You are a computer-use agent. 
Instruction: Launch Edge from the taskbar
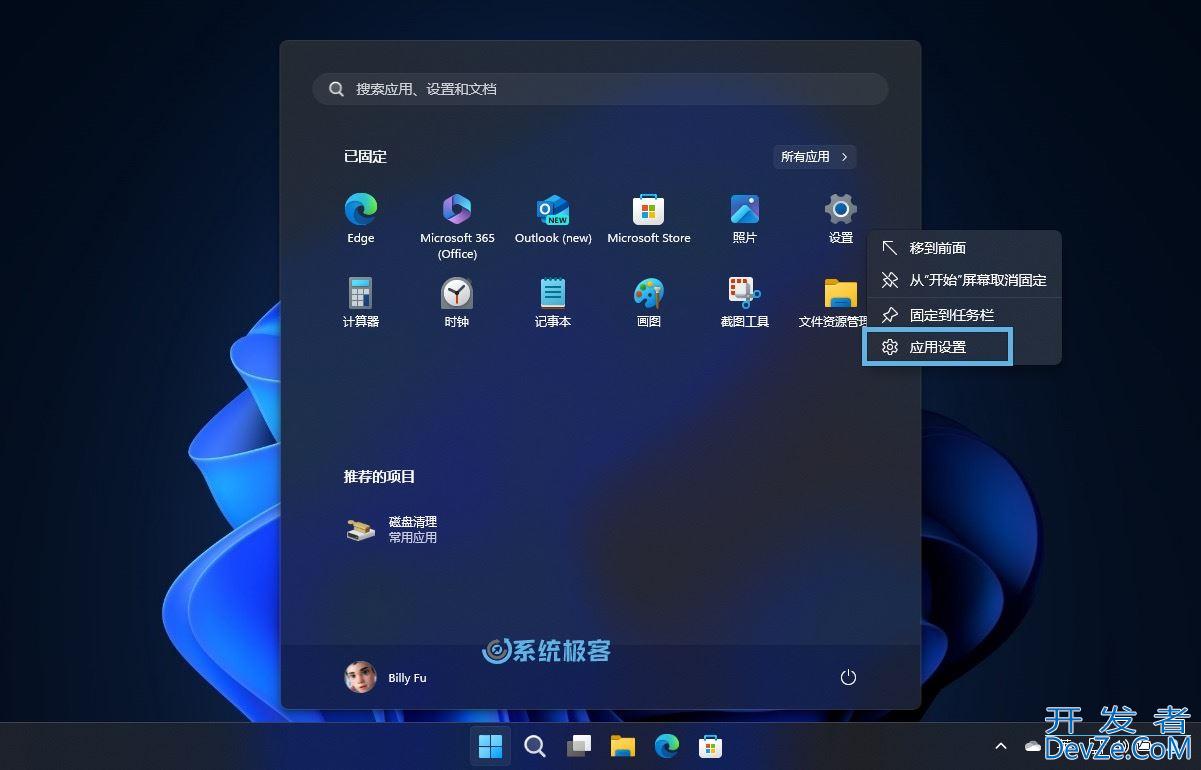[667, 746]
